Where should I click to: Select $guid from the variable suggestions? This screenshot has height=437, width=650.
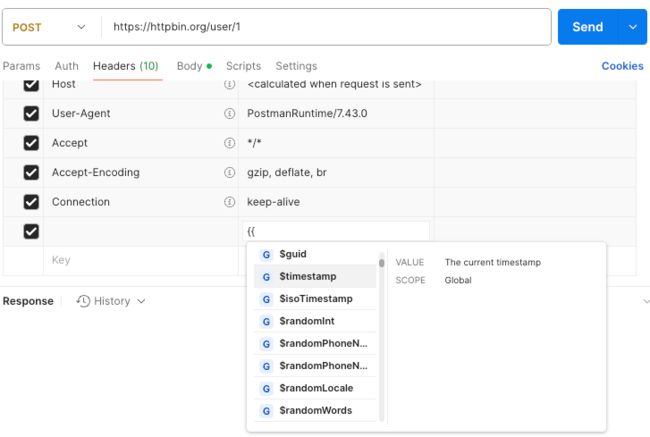[315, 254]
